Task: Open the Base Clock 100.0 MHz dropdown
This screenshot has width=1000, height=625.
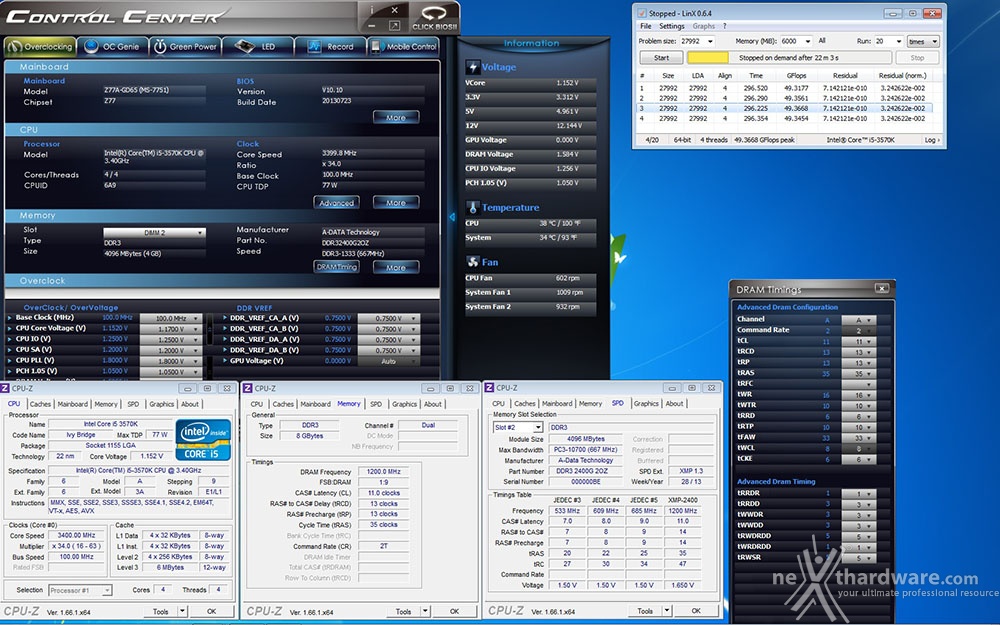Action: 170,318
